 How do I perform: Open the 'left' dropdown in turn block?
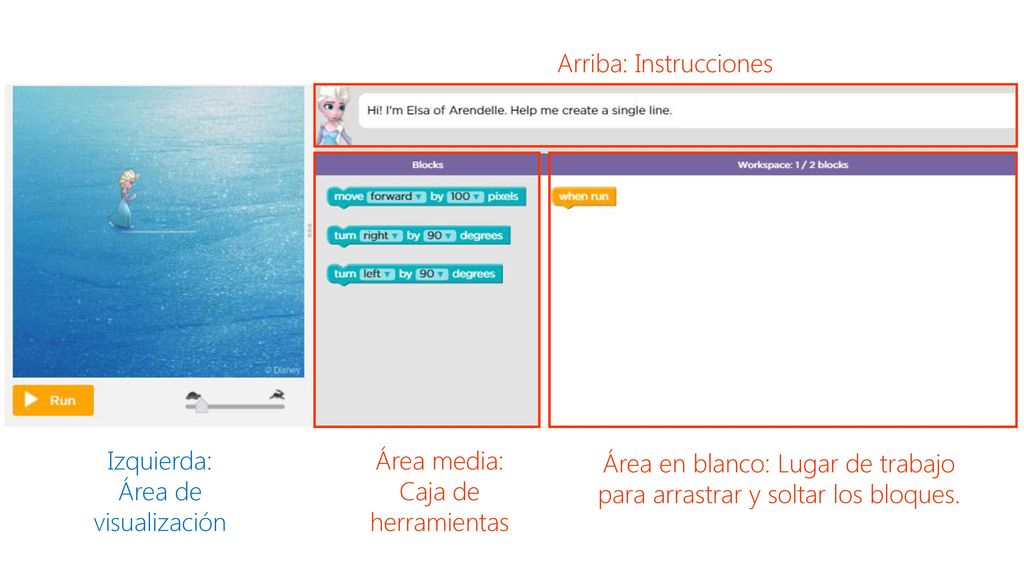[377, 274]
